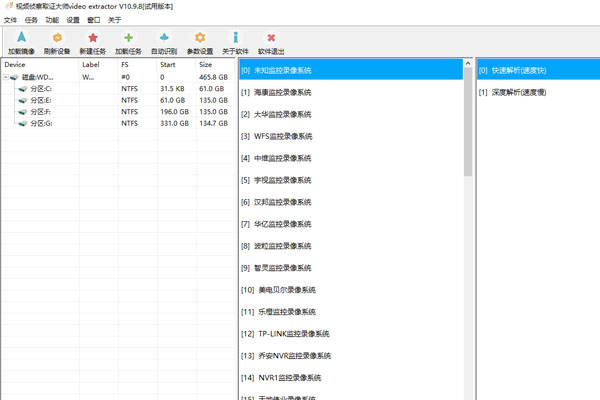This screenshot has height=400, width=600.
Task: Select [0] 未知监控录像系统 in the list
Action: 351,70
